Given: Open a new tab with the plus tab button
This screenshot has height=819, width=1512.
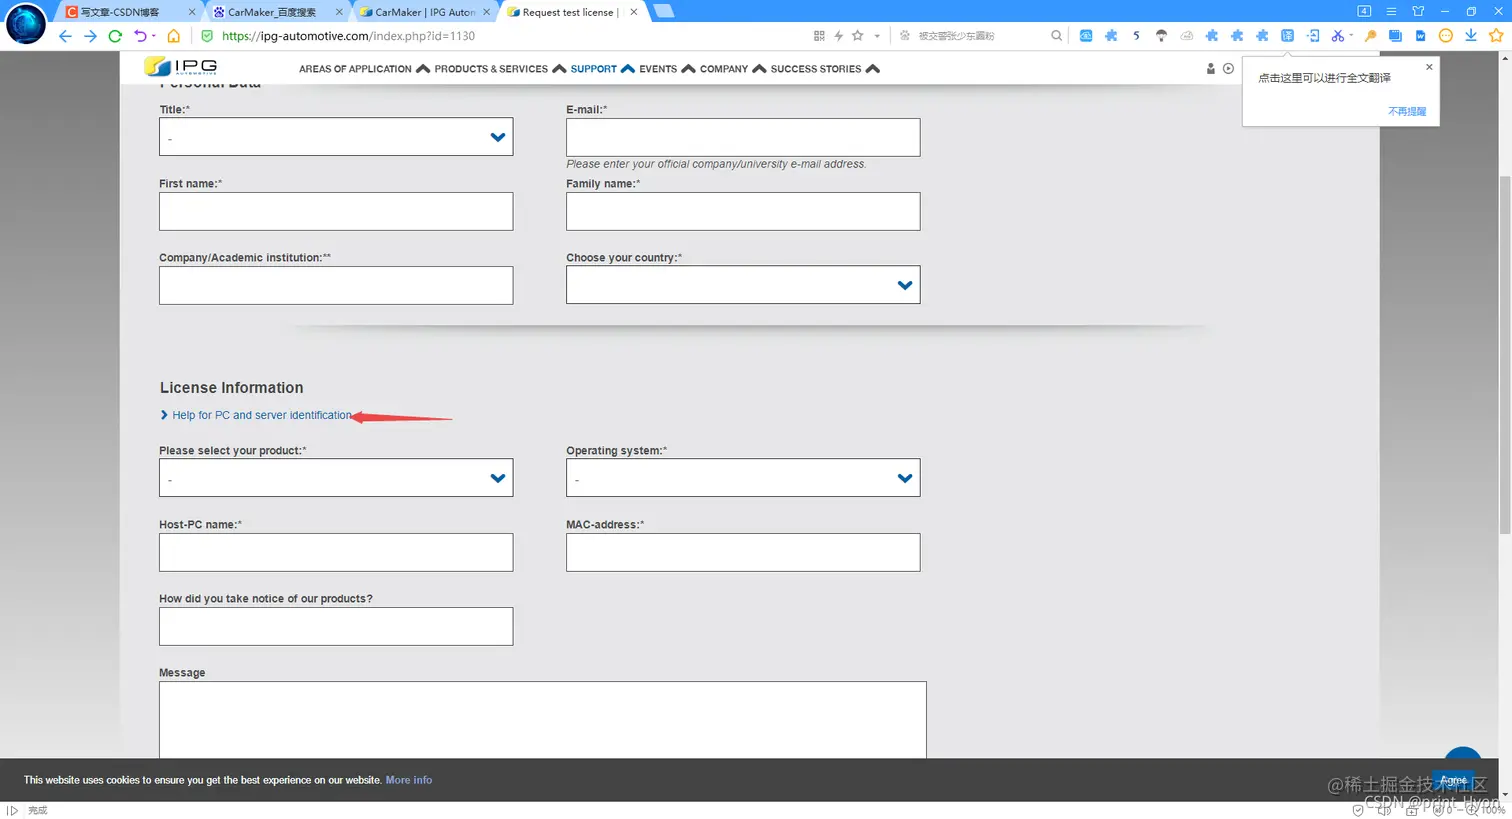Looking at the screenshot, I should click(x=663, y=11).
